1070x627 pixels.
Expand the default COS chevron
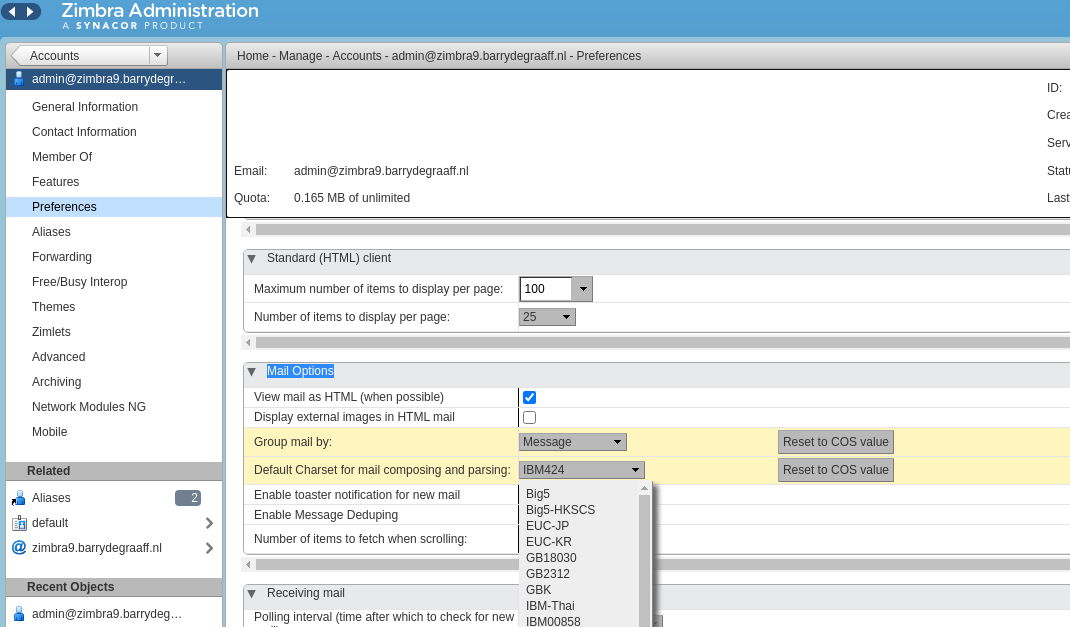(209, 523)
